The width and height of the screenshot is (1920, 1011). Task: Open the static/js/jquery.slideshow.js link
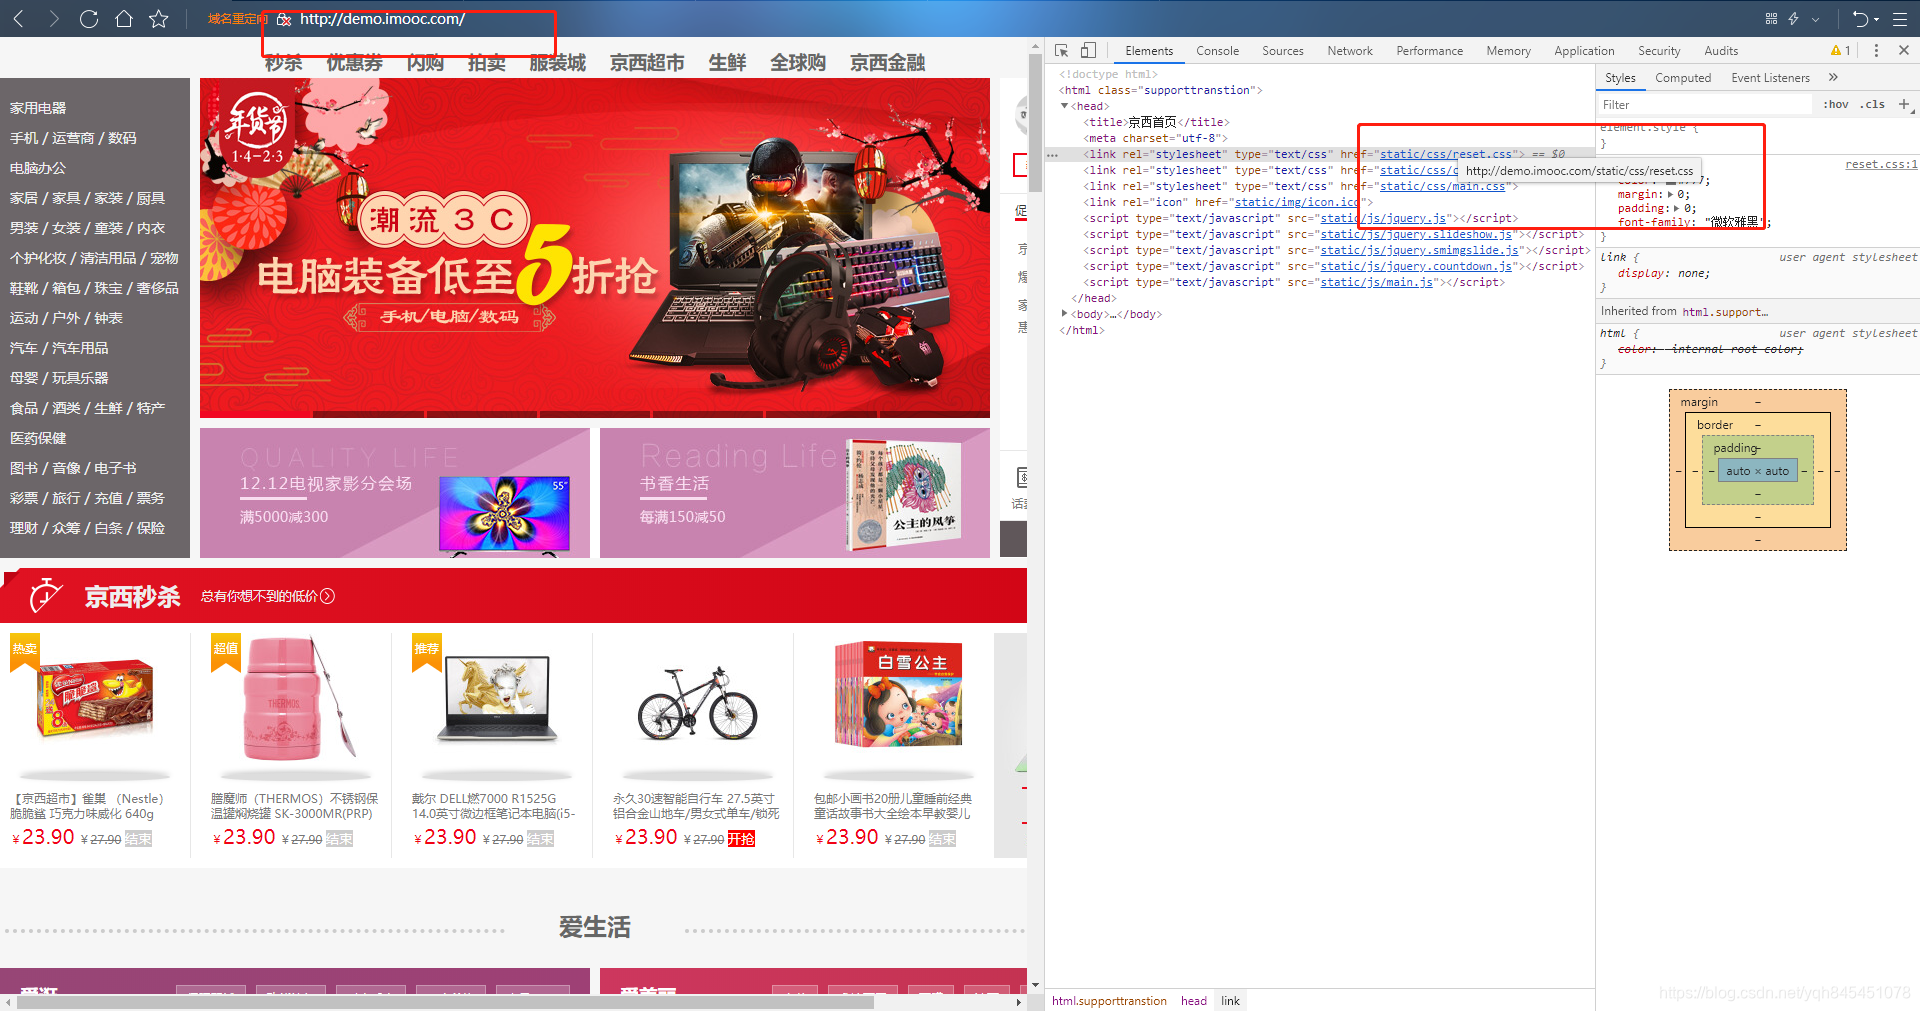point(1416,234)
